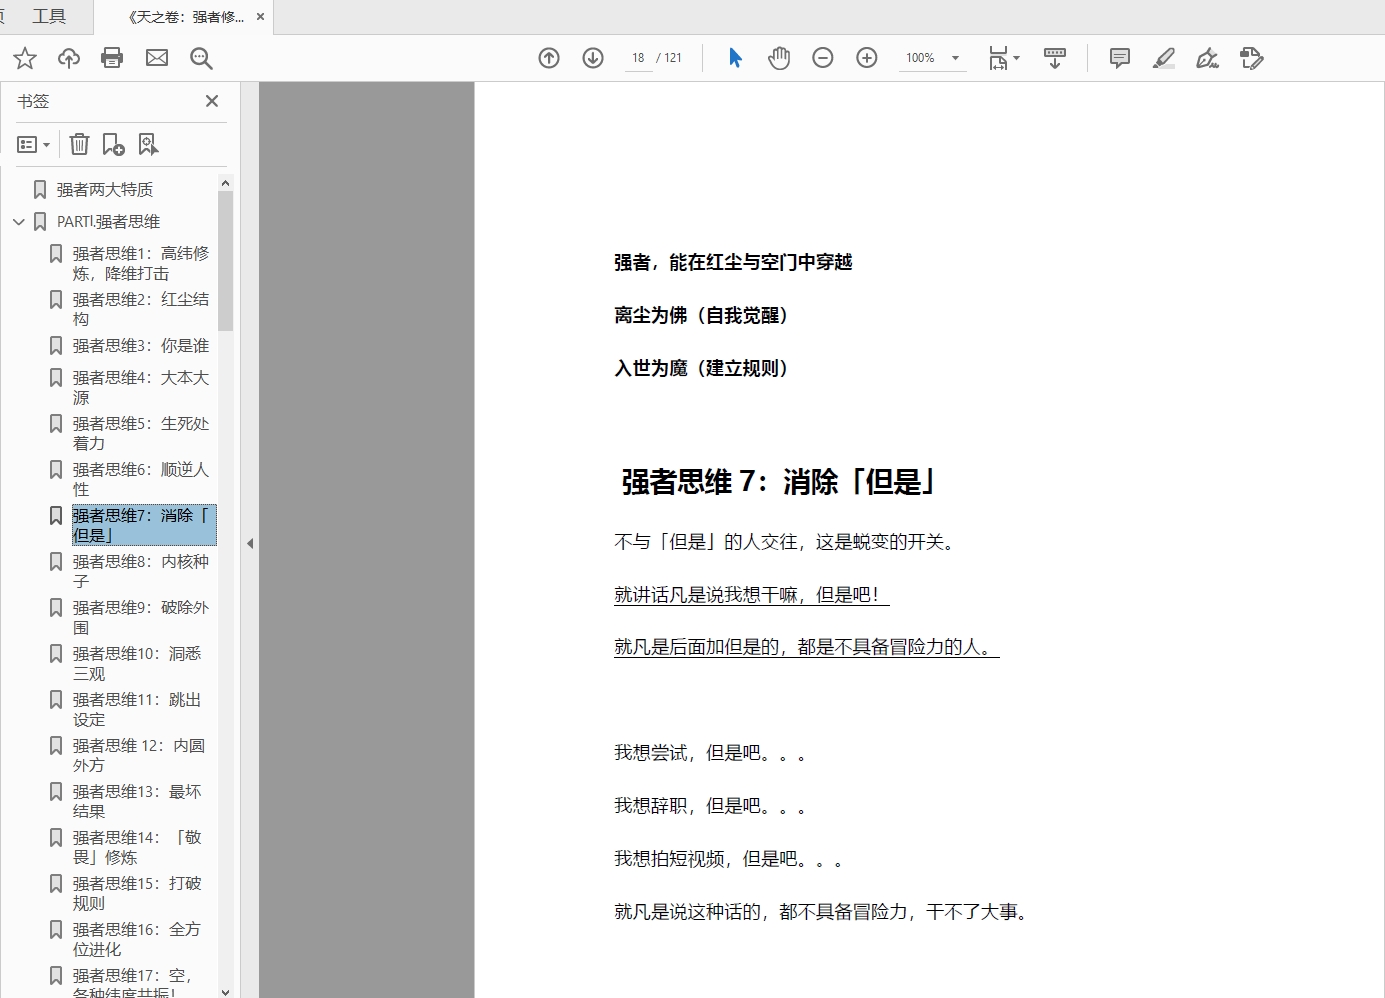
Task: Zoom in using the plus icon
Action: [x=867, y=58]
